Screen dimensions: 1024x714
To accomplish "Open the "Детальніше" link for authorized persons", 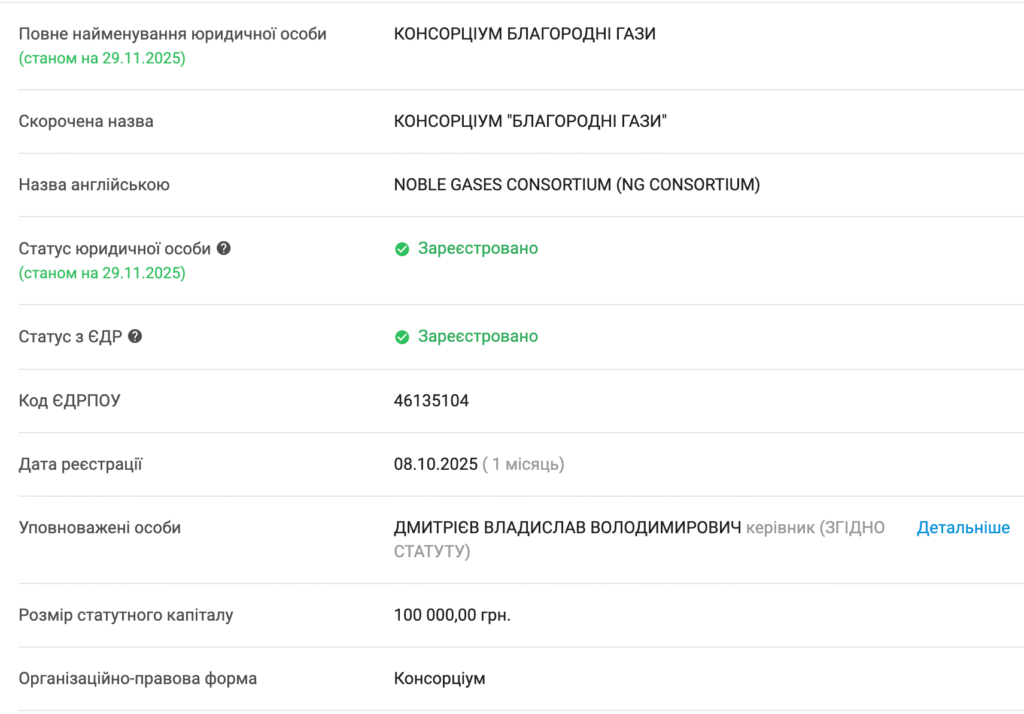I will click(963, 528).
